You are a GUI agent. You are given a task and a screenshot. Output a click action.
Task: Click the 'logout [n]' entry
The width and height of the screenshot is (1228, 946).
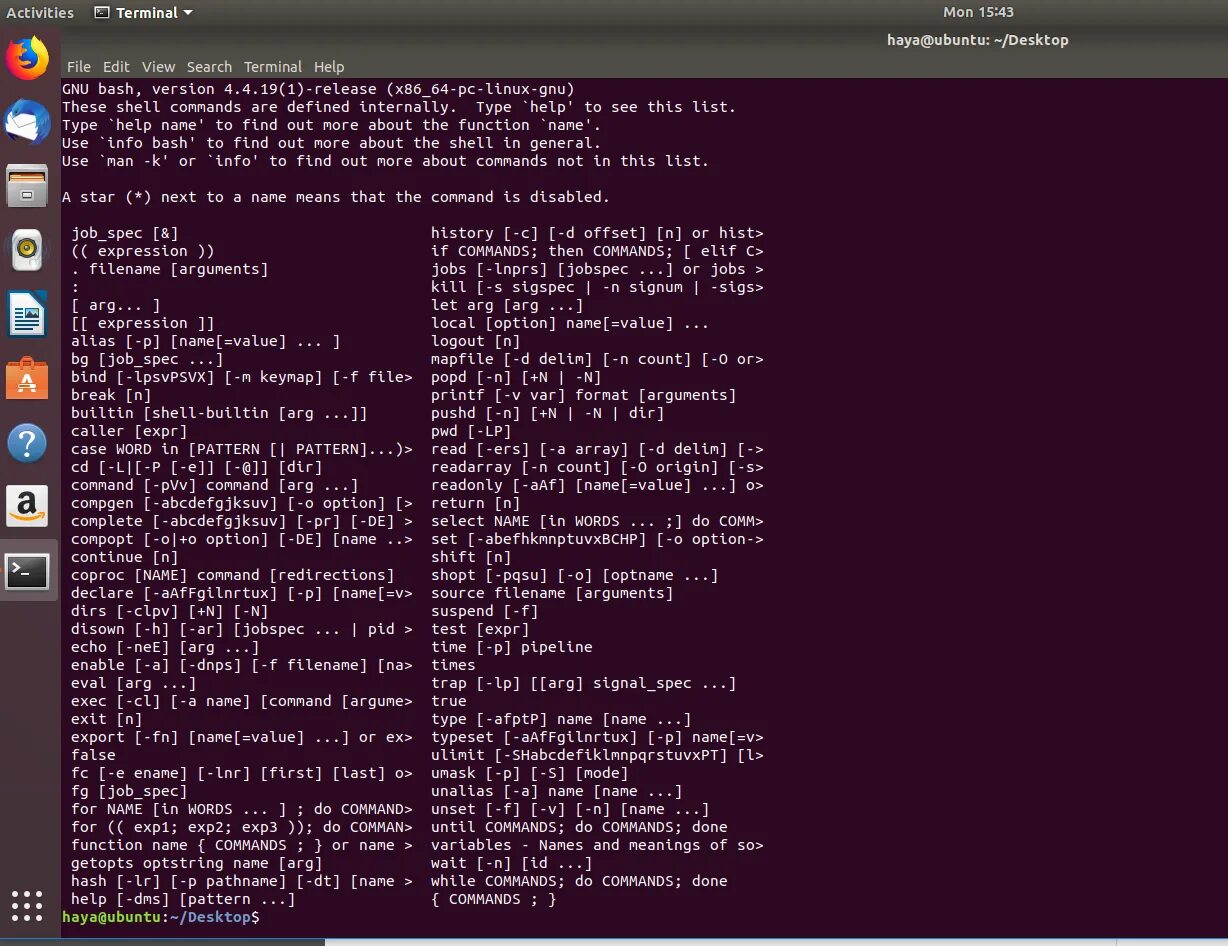click(476, 341)
